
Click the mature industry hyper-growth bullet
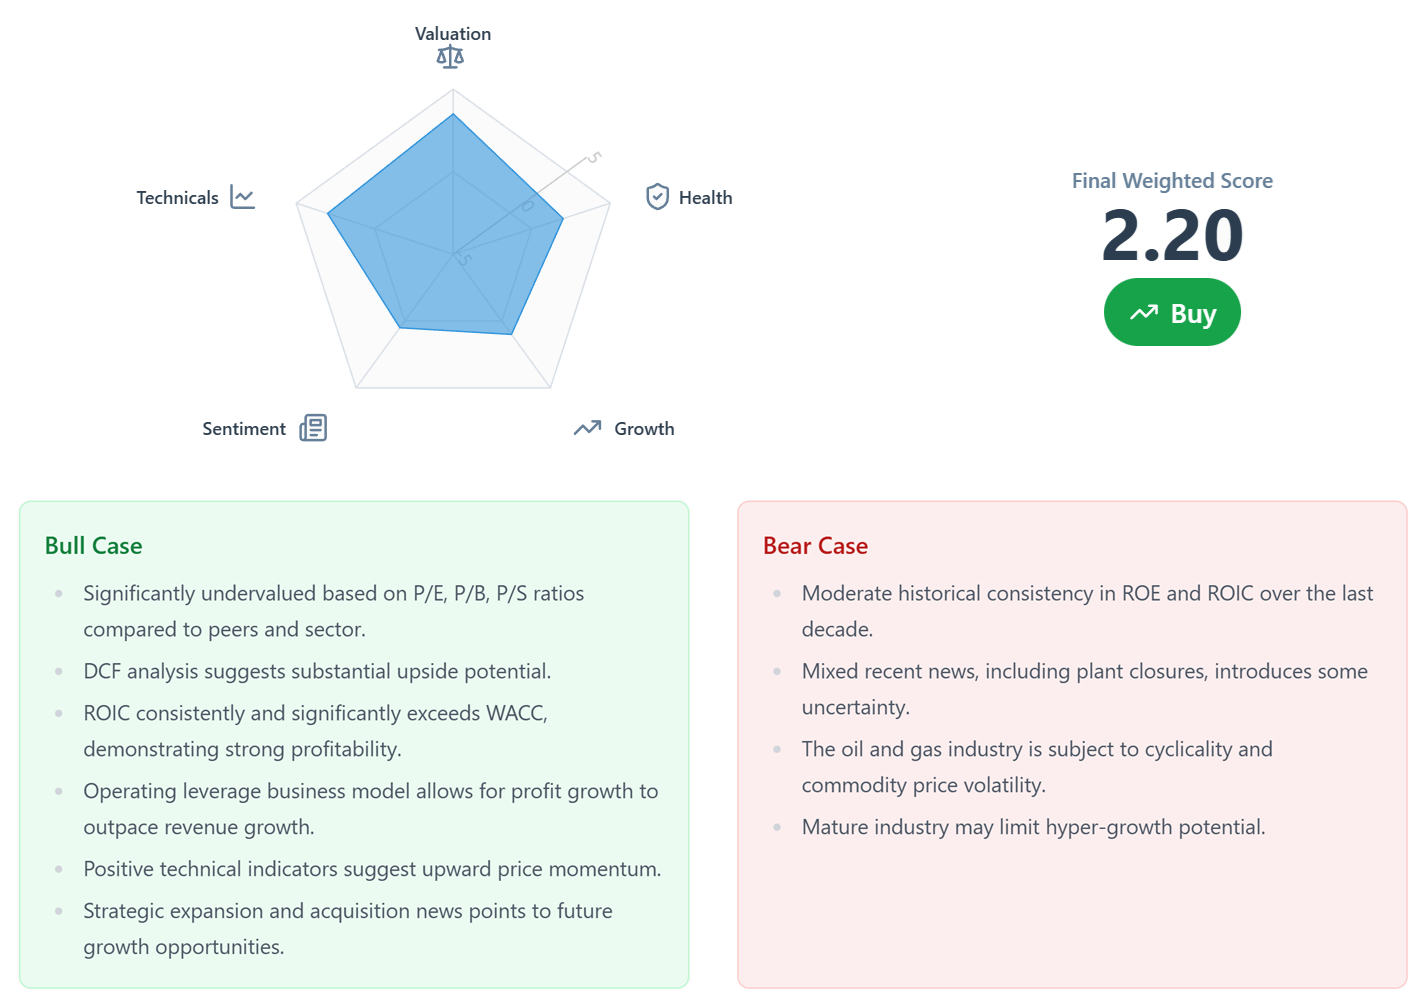(1033, 827)
